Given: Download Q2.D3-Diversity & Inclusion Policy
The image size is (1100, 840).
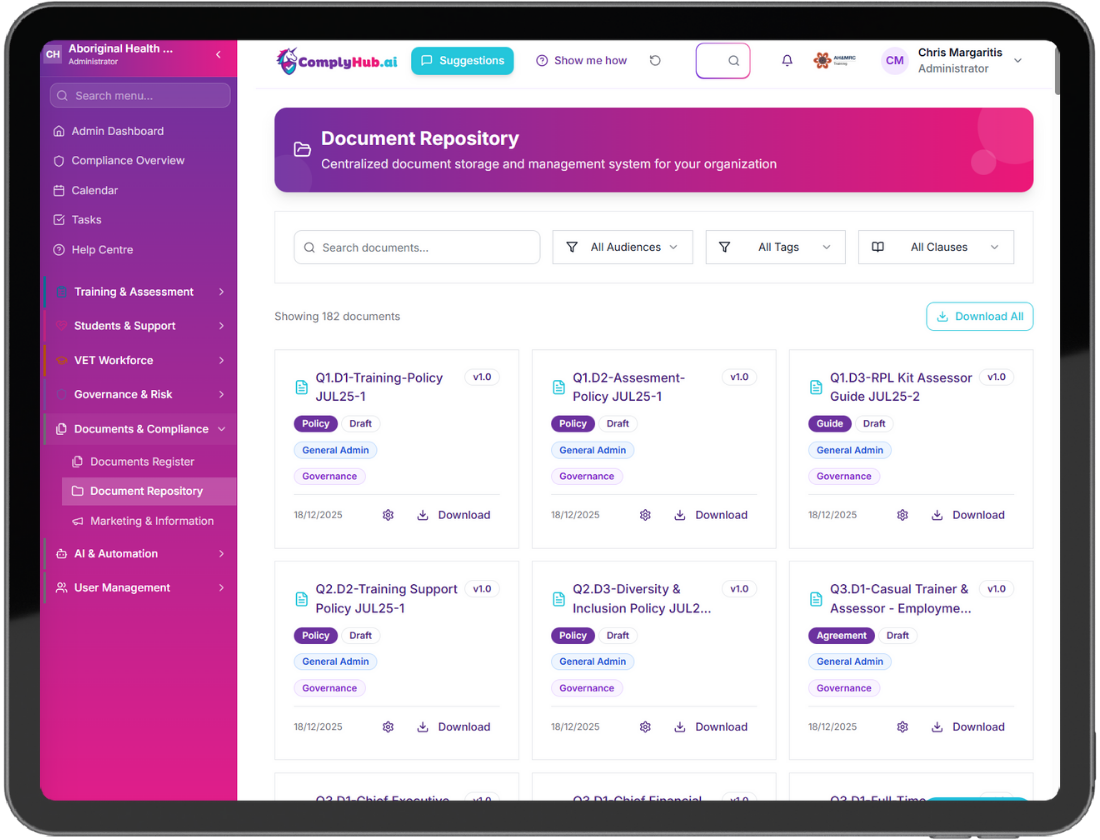Looking at the screenshot, I should (x=711, y=727).
